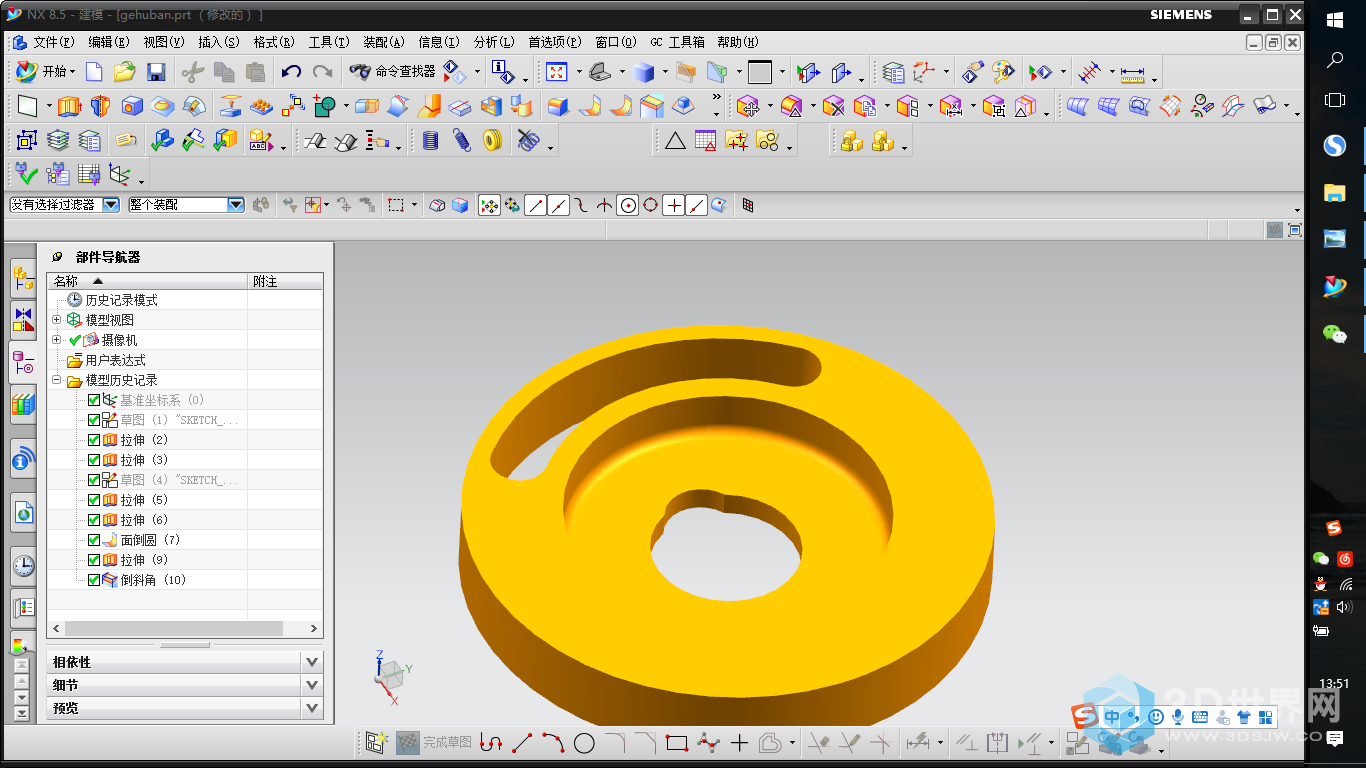The image size is (1366, 768).
Task: Click the Sketch Point plus icon
Action: [x=739, y=743]
